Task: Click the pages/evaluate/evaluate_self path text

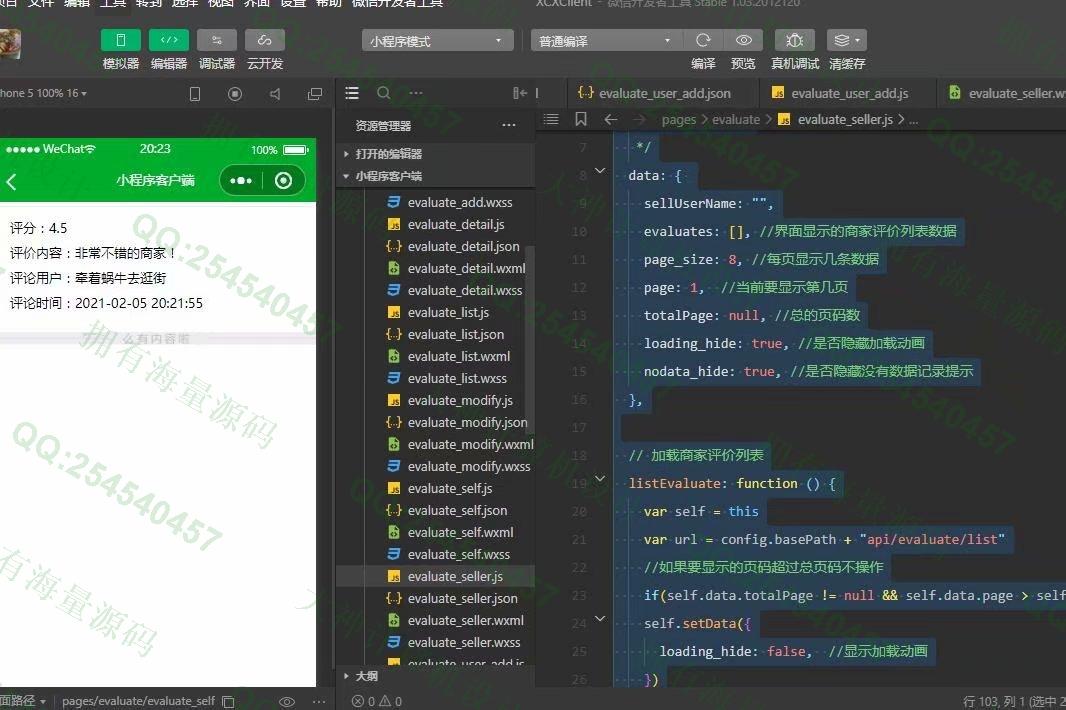Action: pos(138,701)
